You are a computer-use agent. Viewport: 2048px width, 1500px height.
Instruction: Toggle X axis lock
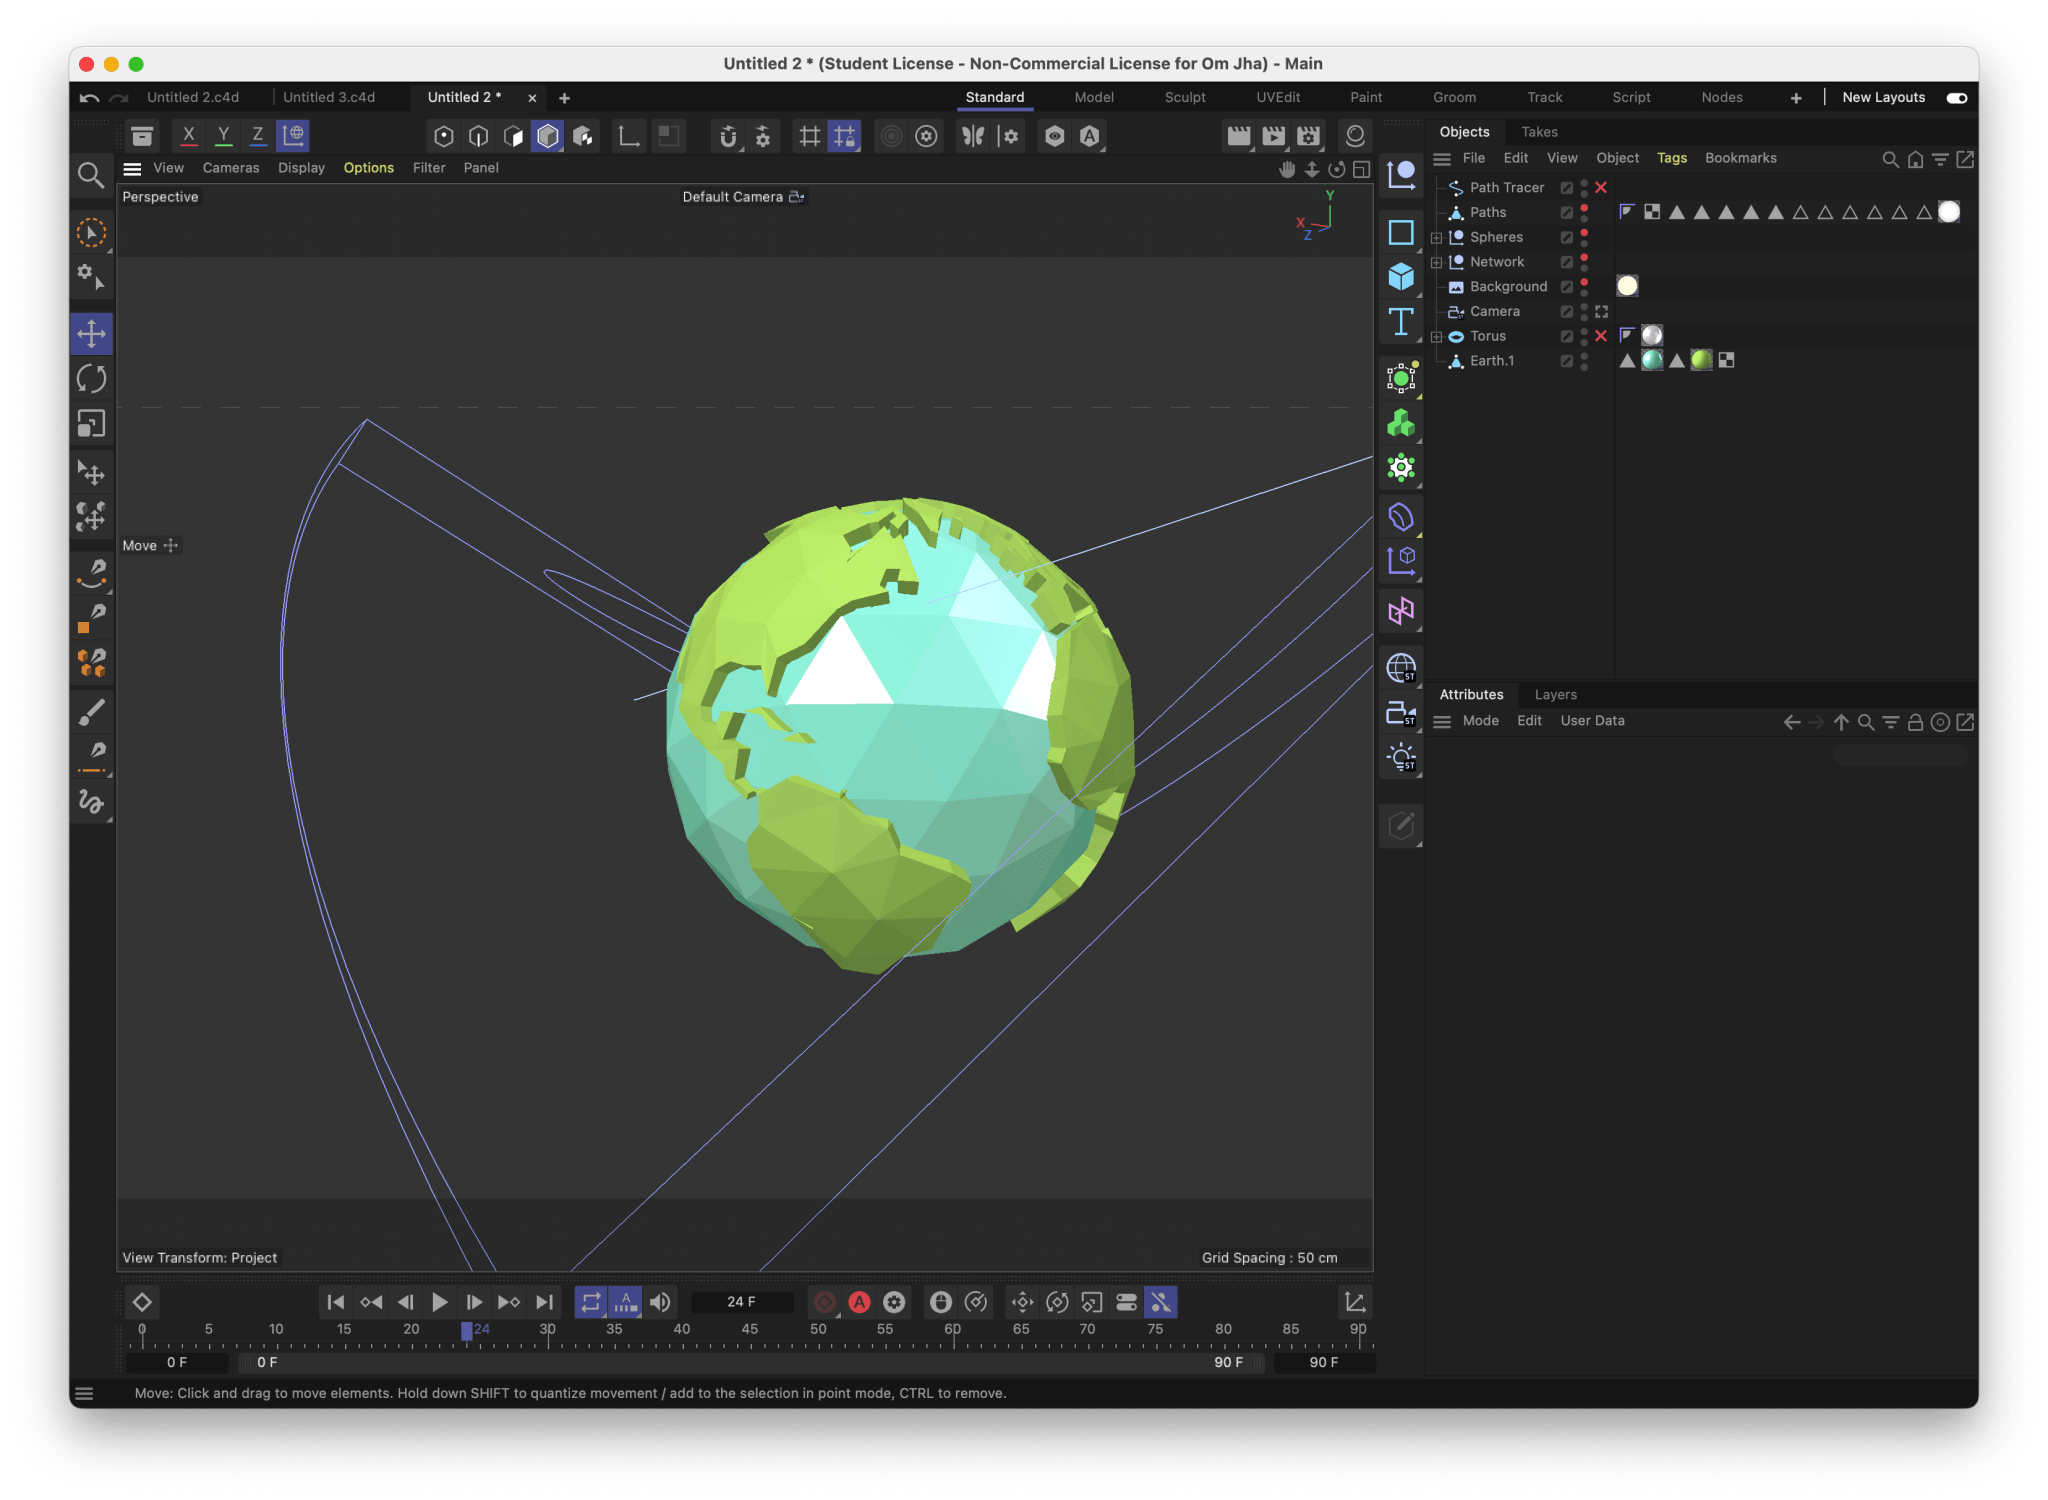(x=188, y=135)
